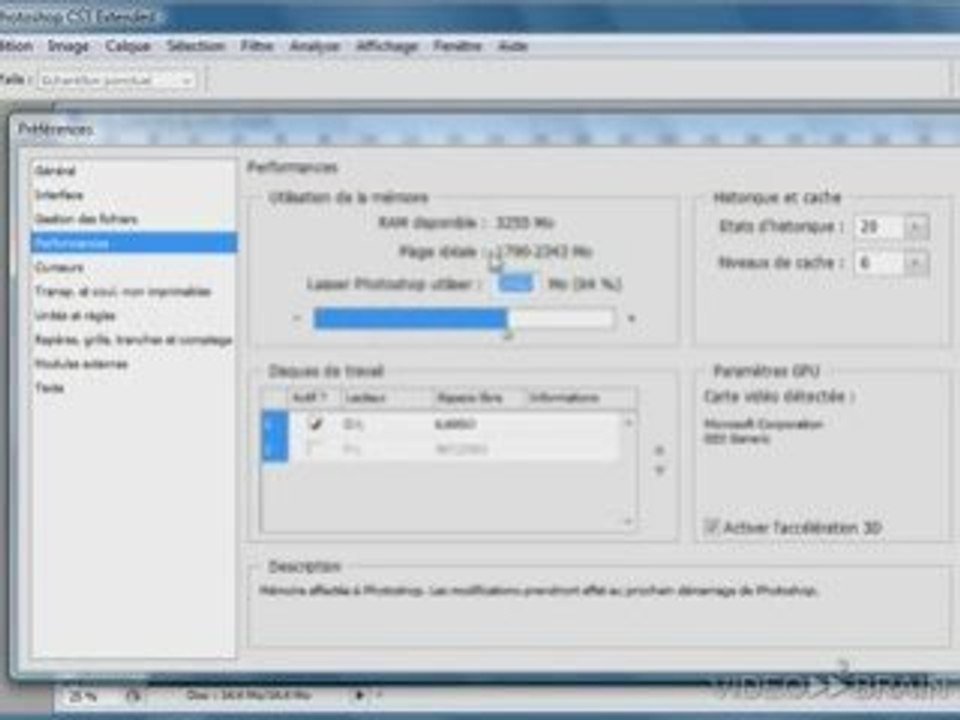Open the Image menu

[x=68, y=46]
